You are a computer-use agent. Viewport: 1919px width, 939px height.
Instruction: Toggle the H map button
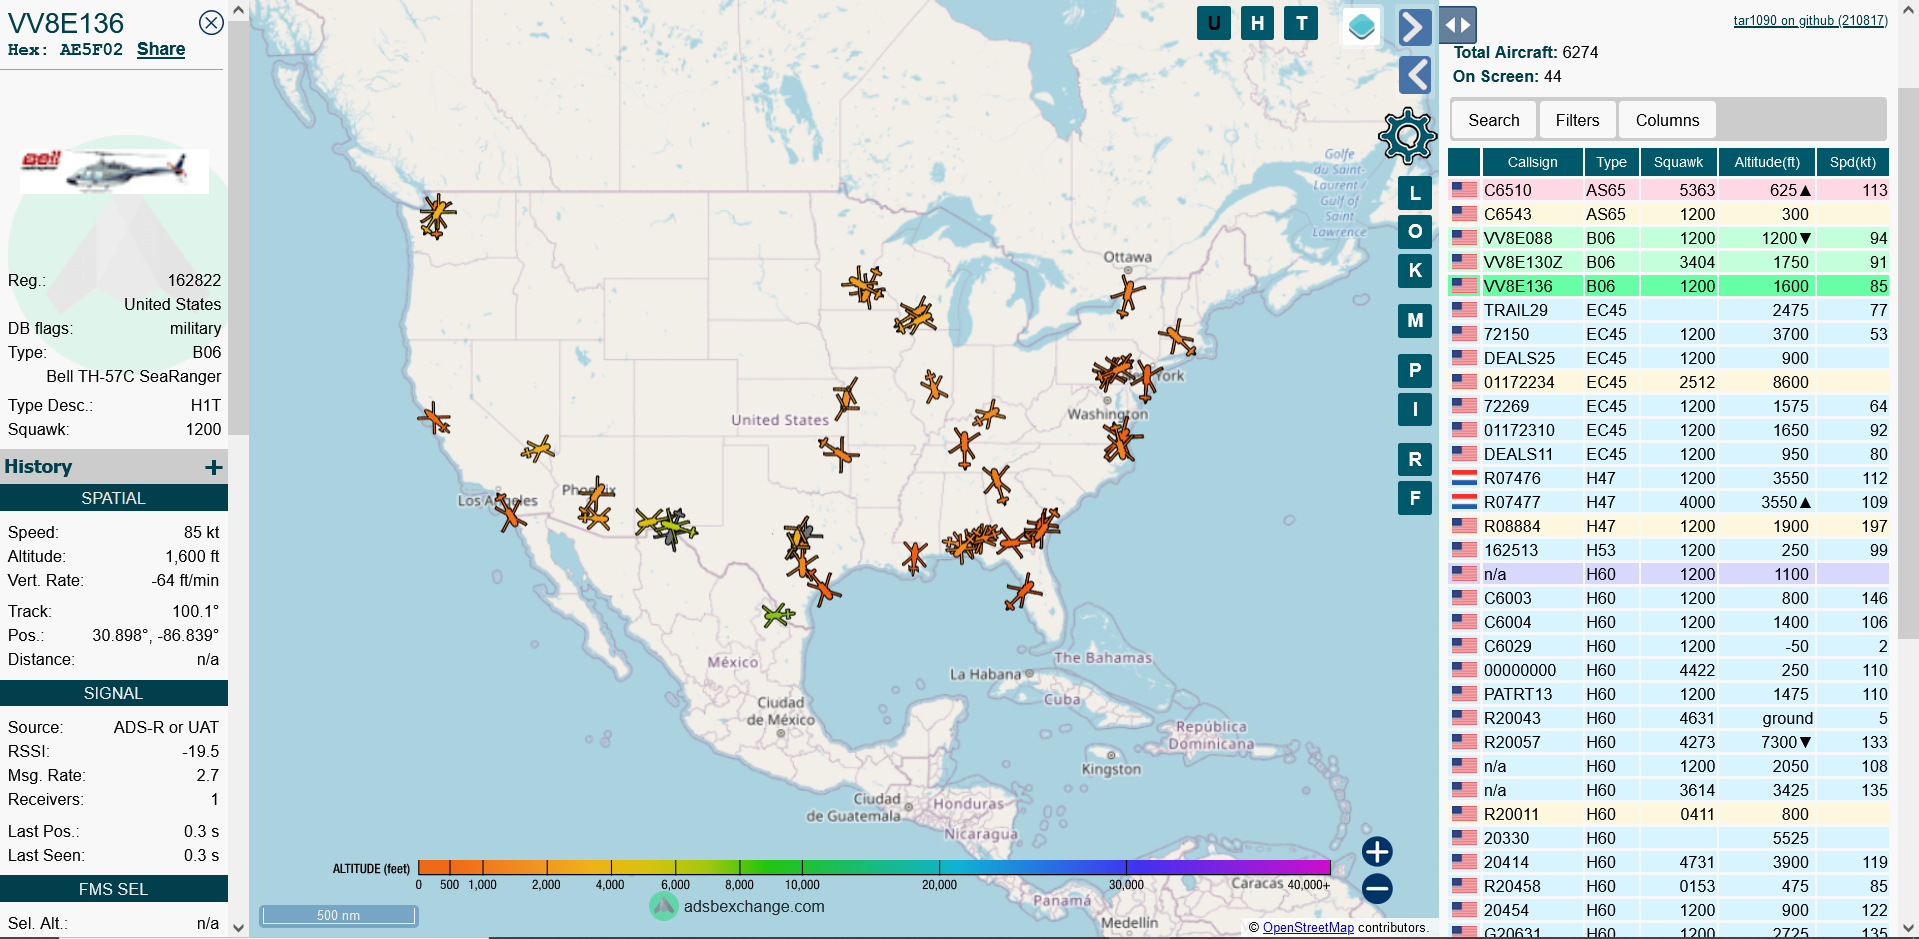pyautogui.click(x=1258, y=23)
